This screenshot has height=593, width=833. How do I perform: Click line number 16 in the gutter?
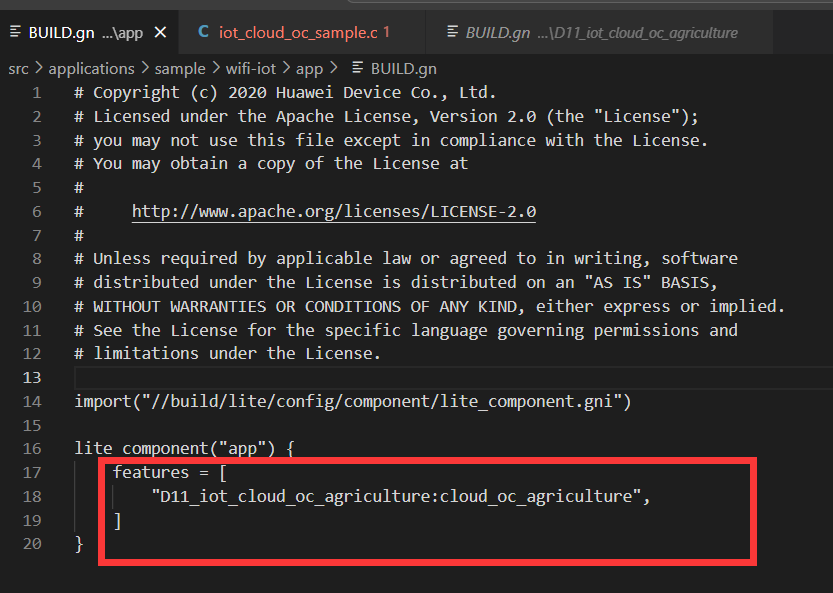click(31, 449)
